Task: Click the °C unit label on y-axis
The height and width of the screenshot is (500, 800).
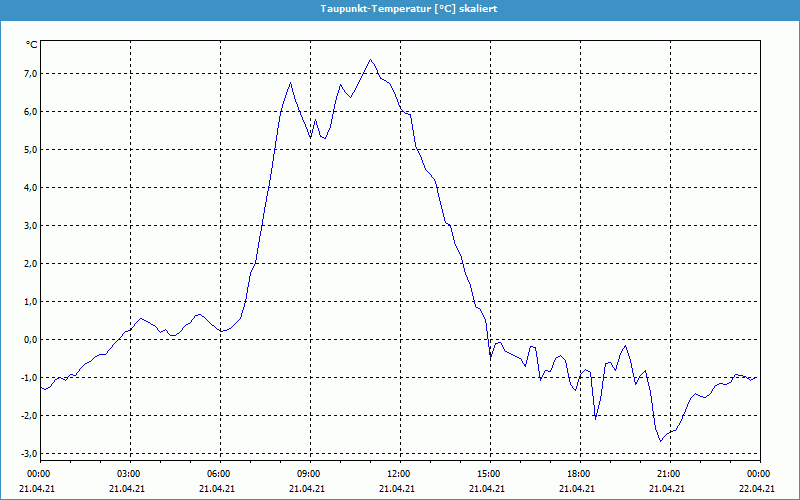Action: (31, 45)
